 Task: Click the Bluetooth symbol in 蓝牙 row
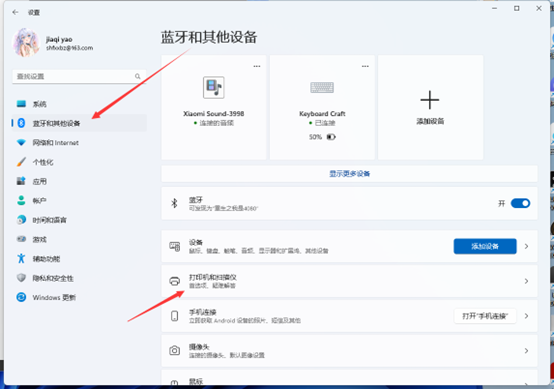[174, 203]
